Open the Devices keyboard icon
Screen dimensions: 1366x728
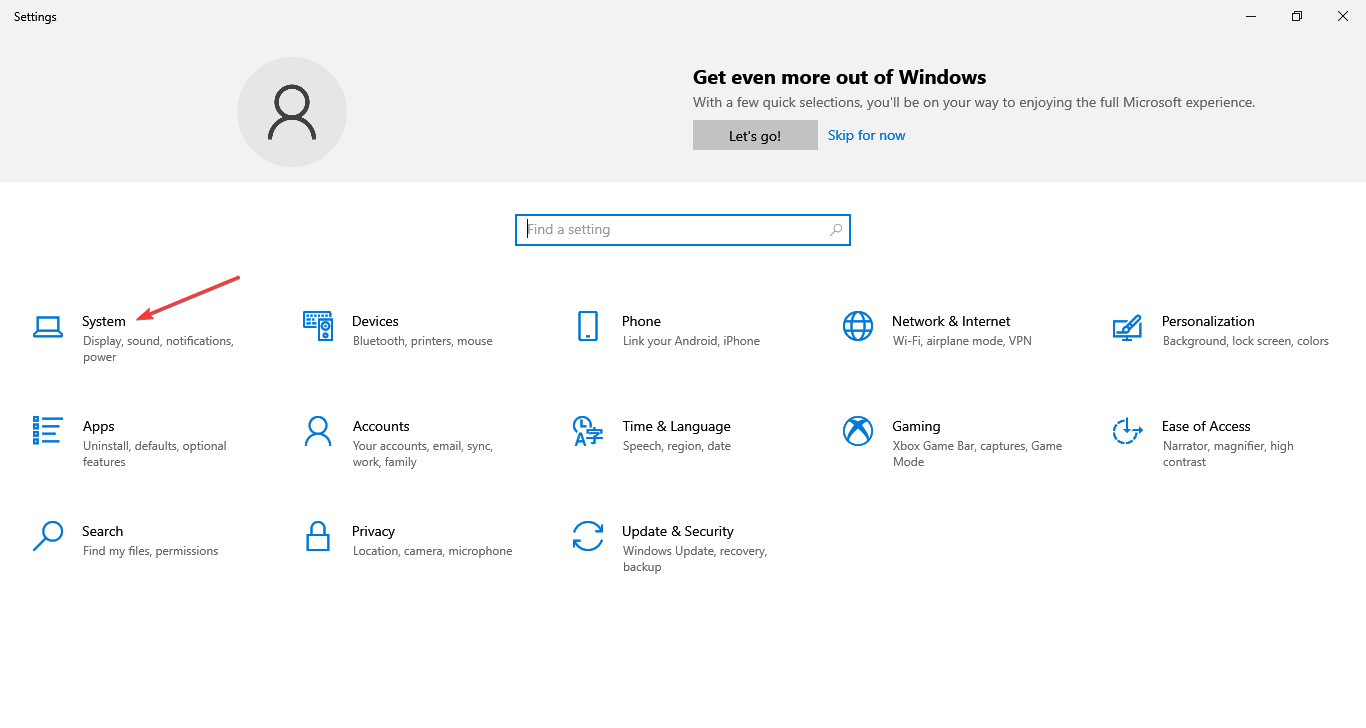(x=318, y=326)
